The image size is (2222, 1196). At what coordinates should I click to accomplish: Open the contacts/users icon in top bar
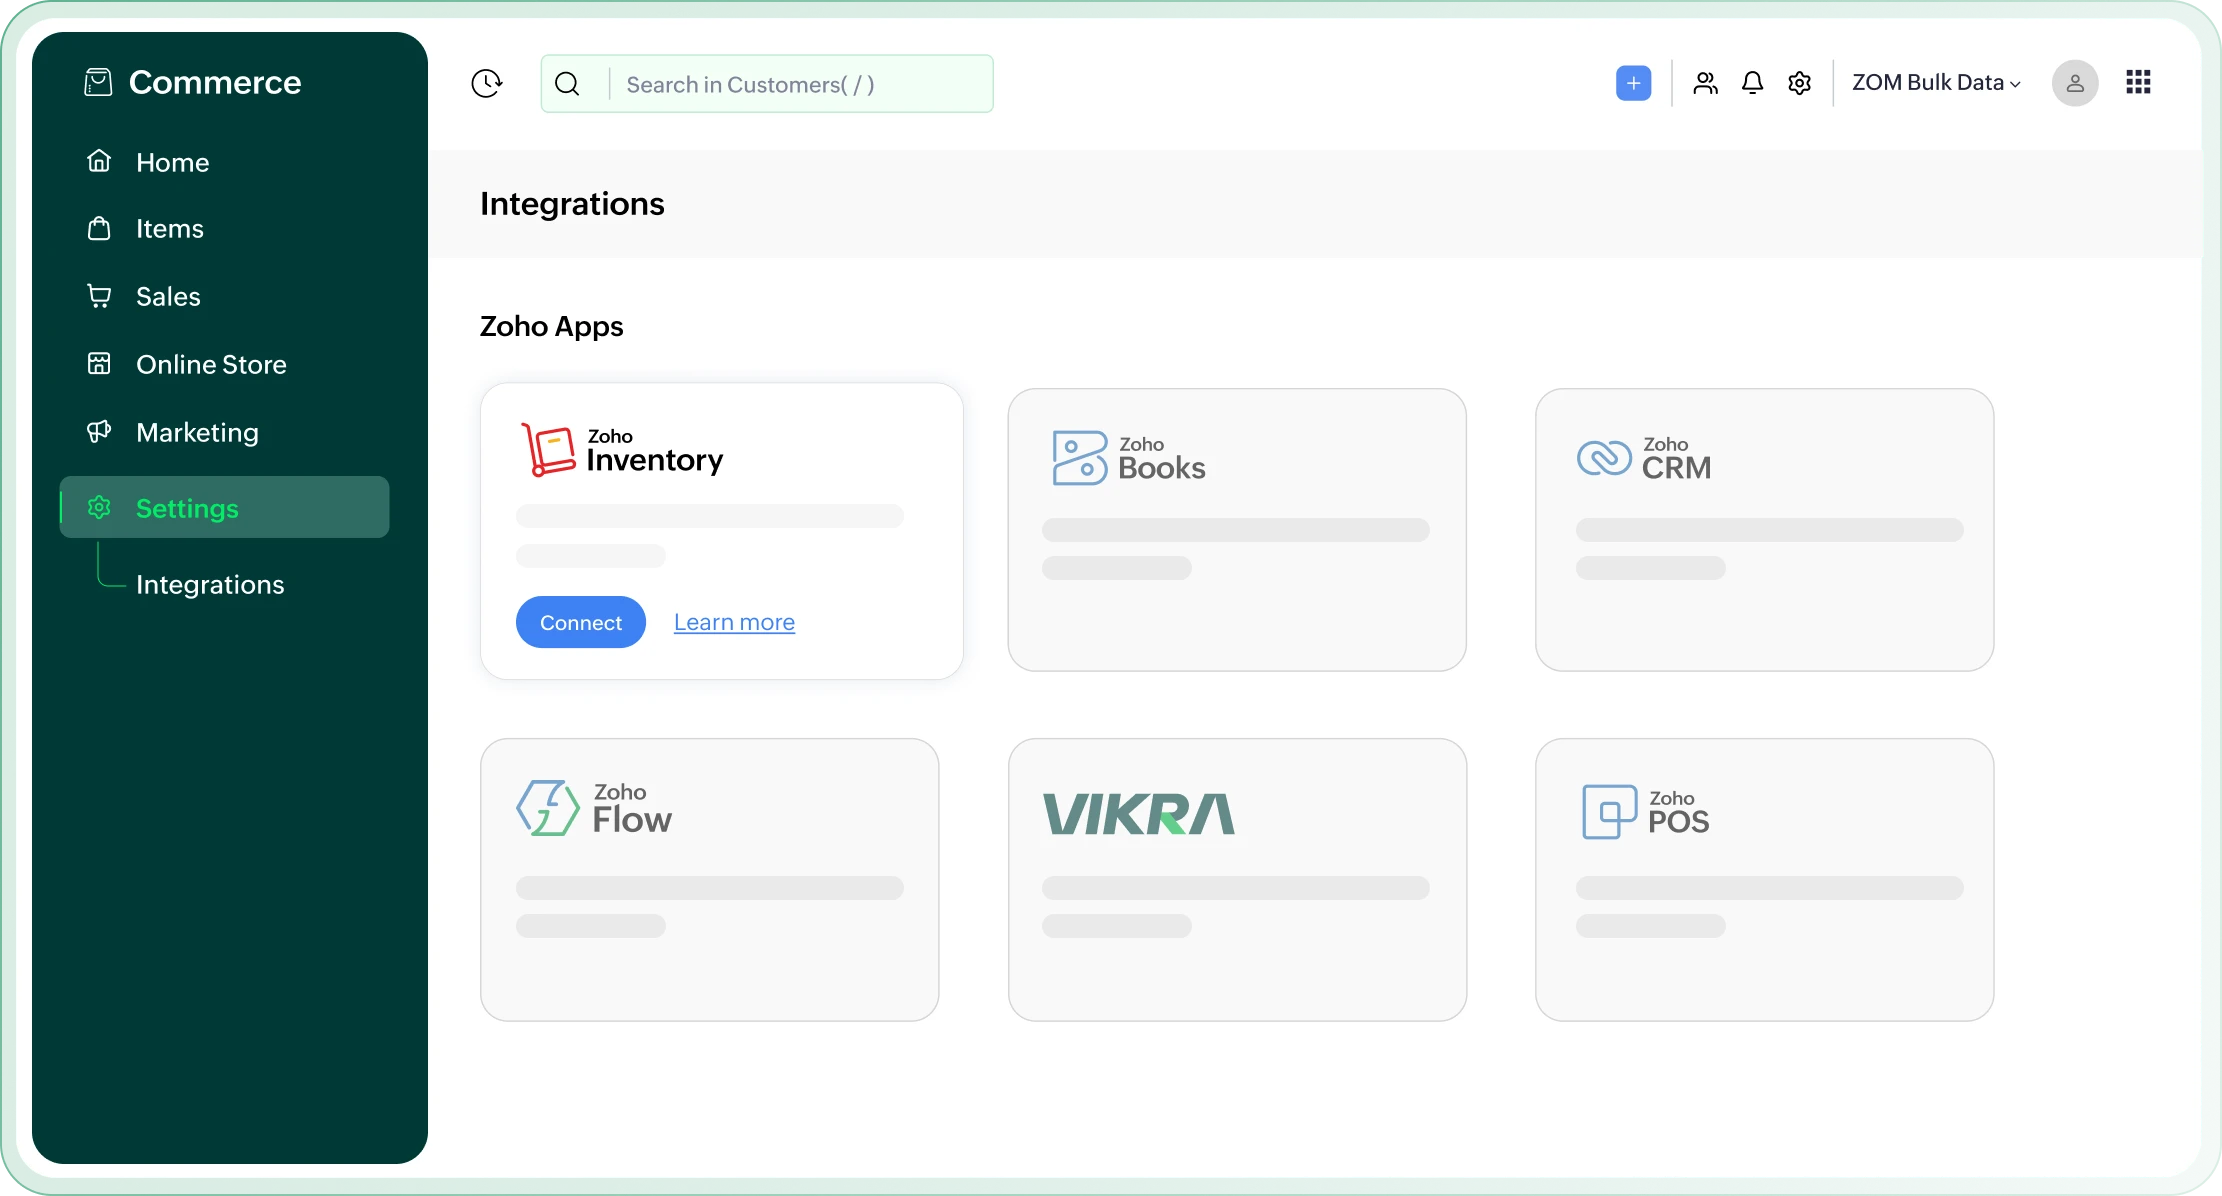[x=1705, y=83]
